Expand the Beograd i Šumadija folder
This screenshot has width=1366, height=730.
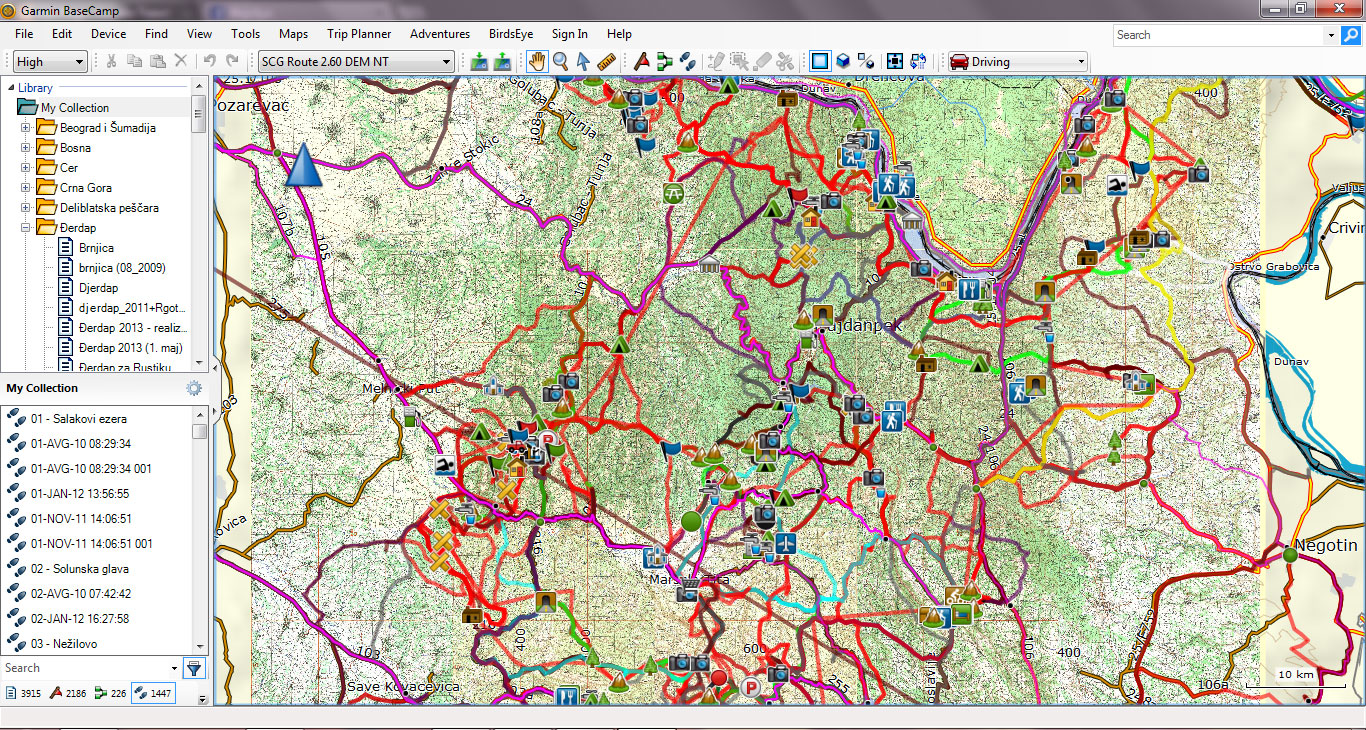[26, 128]
